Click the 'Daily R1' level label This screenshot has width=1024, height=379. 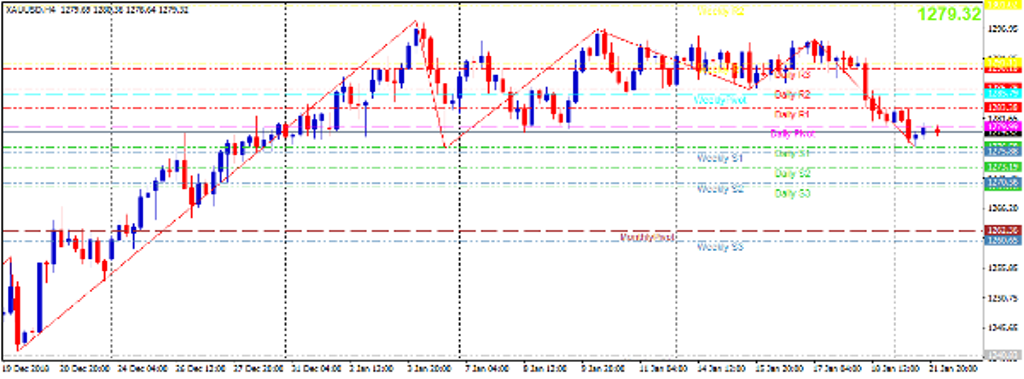click(x=792, y=114)
